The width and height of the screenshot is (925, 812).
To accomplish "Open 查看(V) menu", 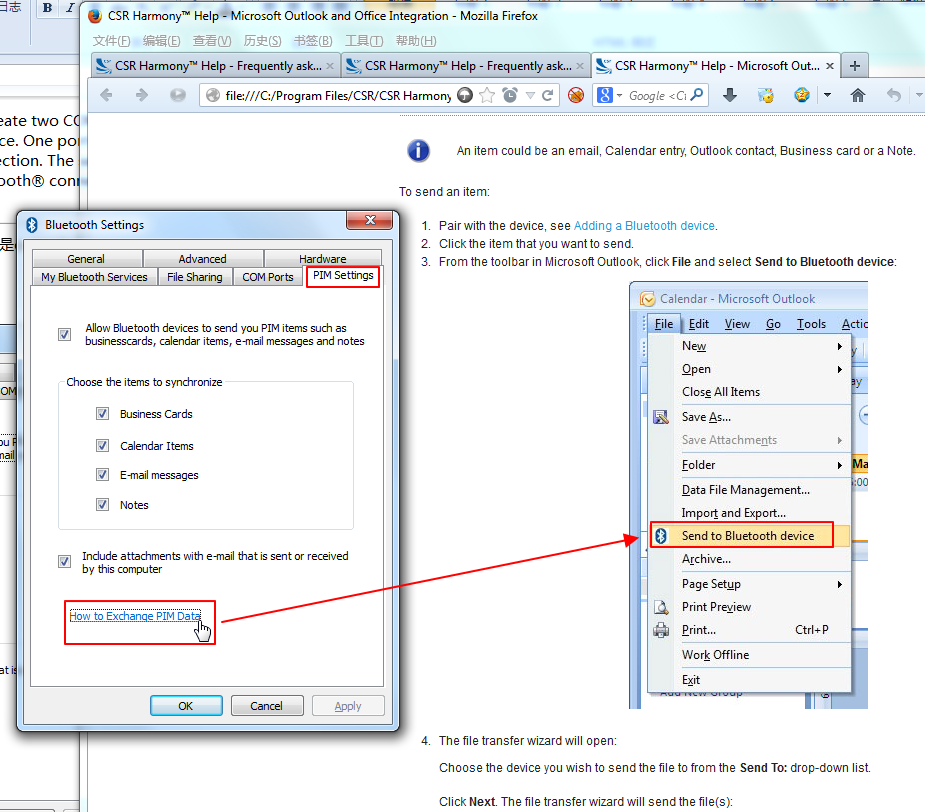I will point(212,41).
